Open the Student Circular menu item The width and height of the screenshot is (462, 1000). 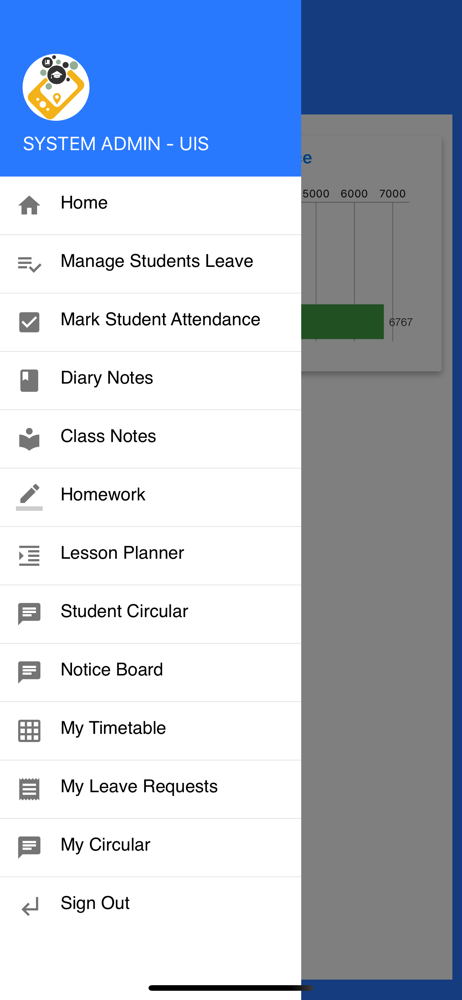[x=151, y=614]
